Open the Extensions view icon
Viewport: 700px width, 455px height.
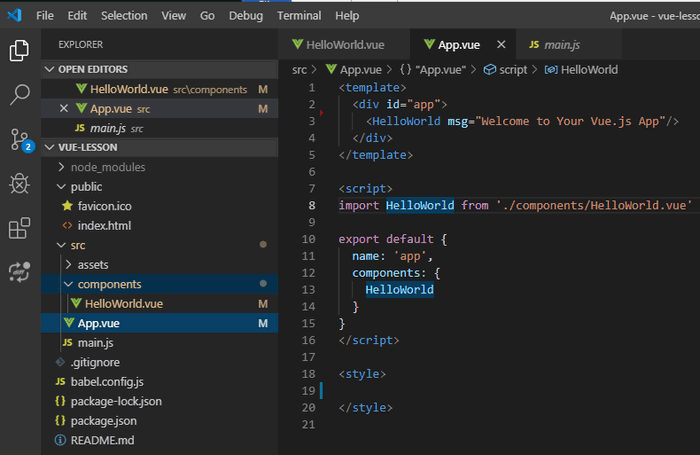point(19,228)
